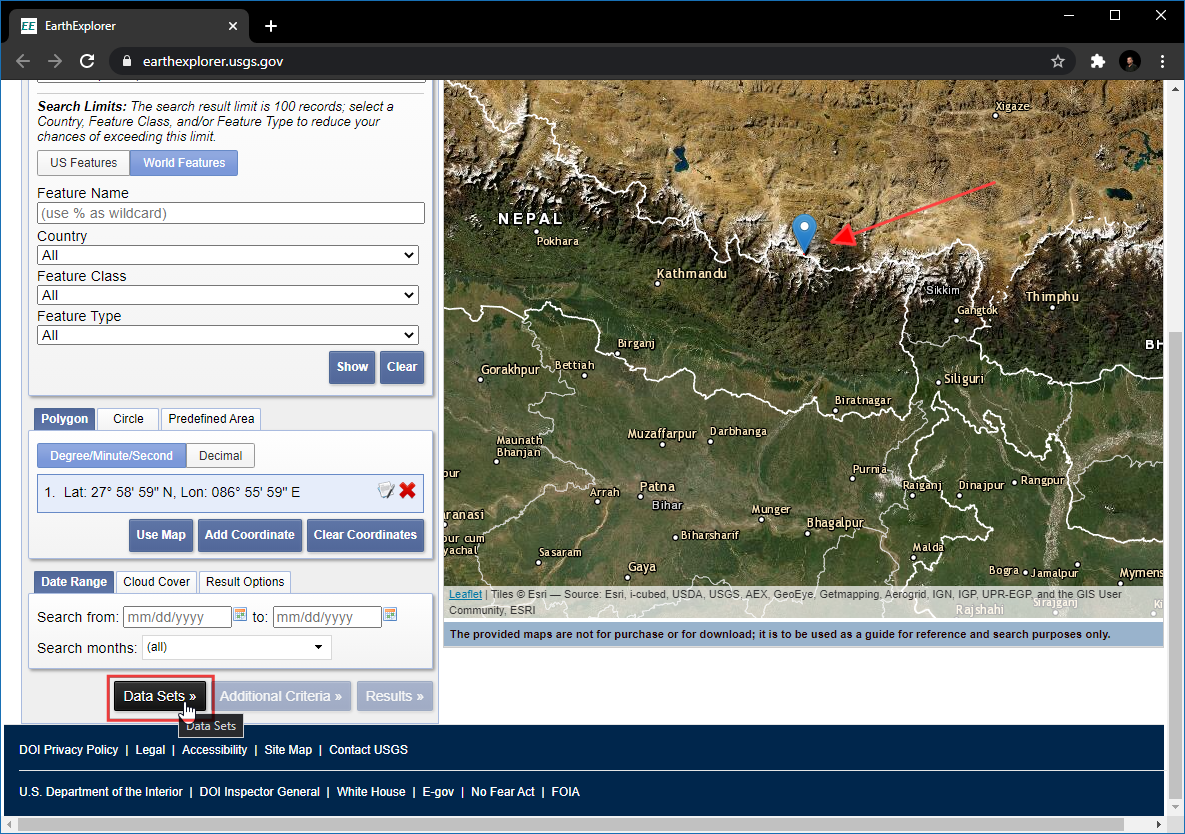Reload the page with refresh icon

(x=87, y=61)
